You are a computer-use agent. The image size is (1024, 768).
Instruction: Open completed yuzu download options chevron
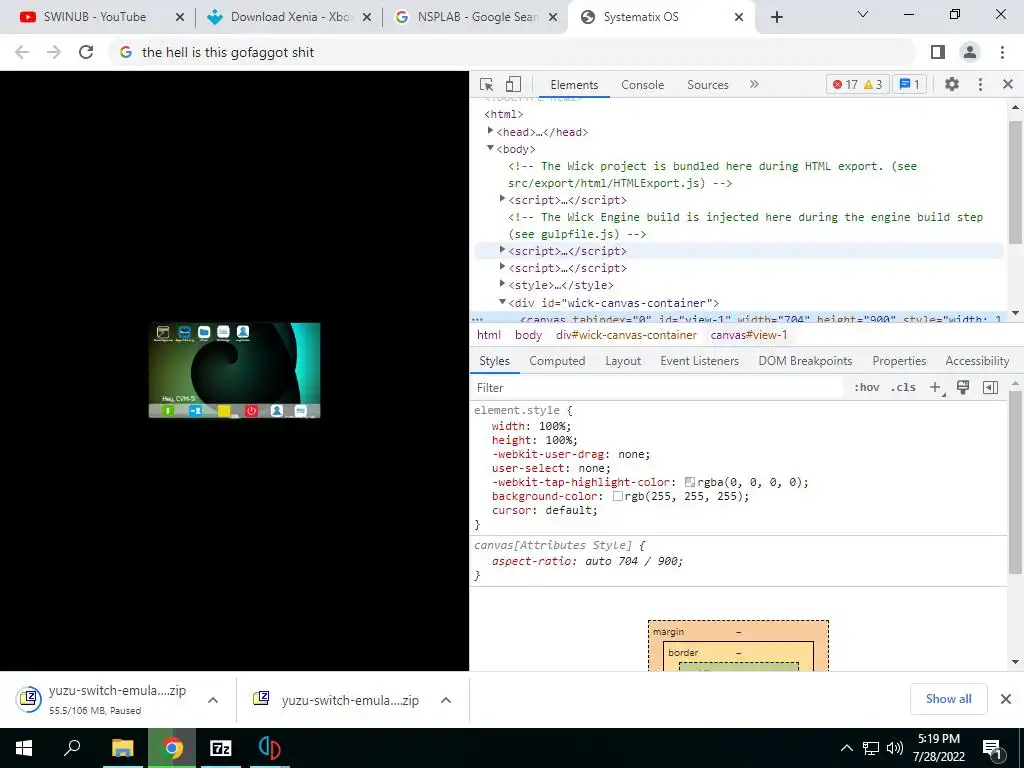point(446,700)
